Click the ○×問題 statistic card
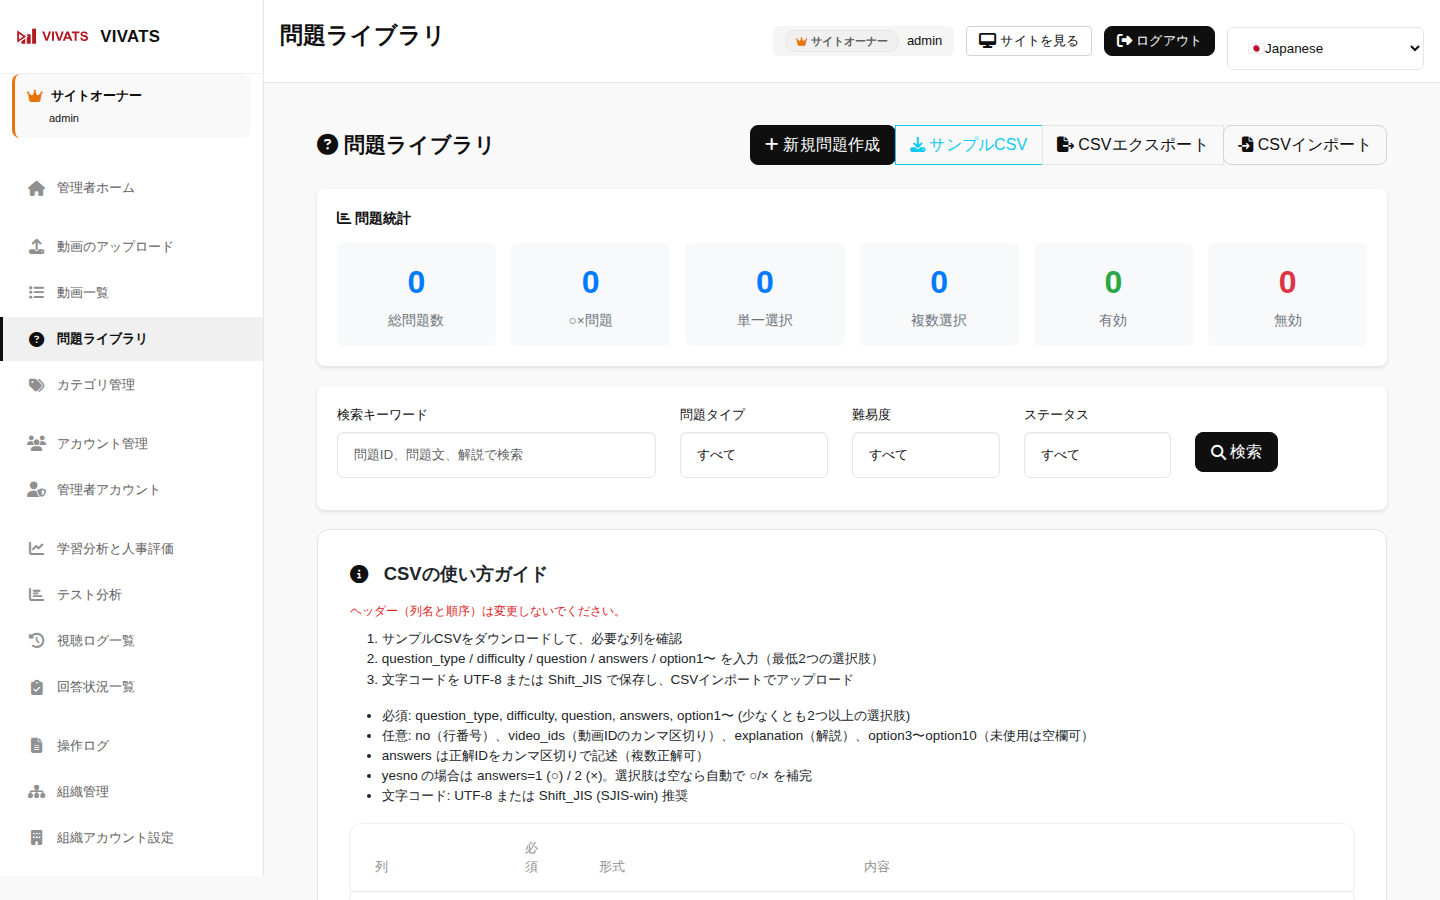 coord(590,294)
